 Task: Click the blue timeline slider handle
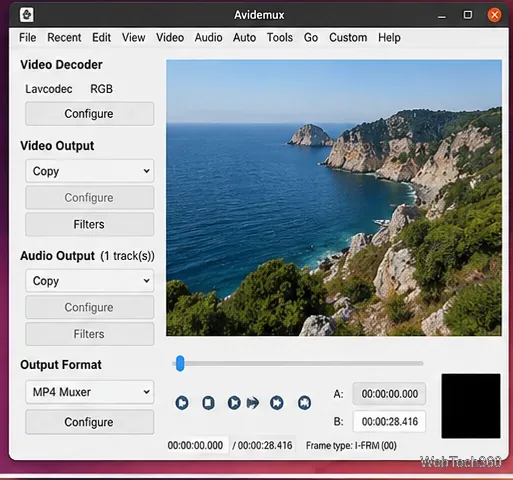[180, 363]
